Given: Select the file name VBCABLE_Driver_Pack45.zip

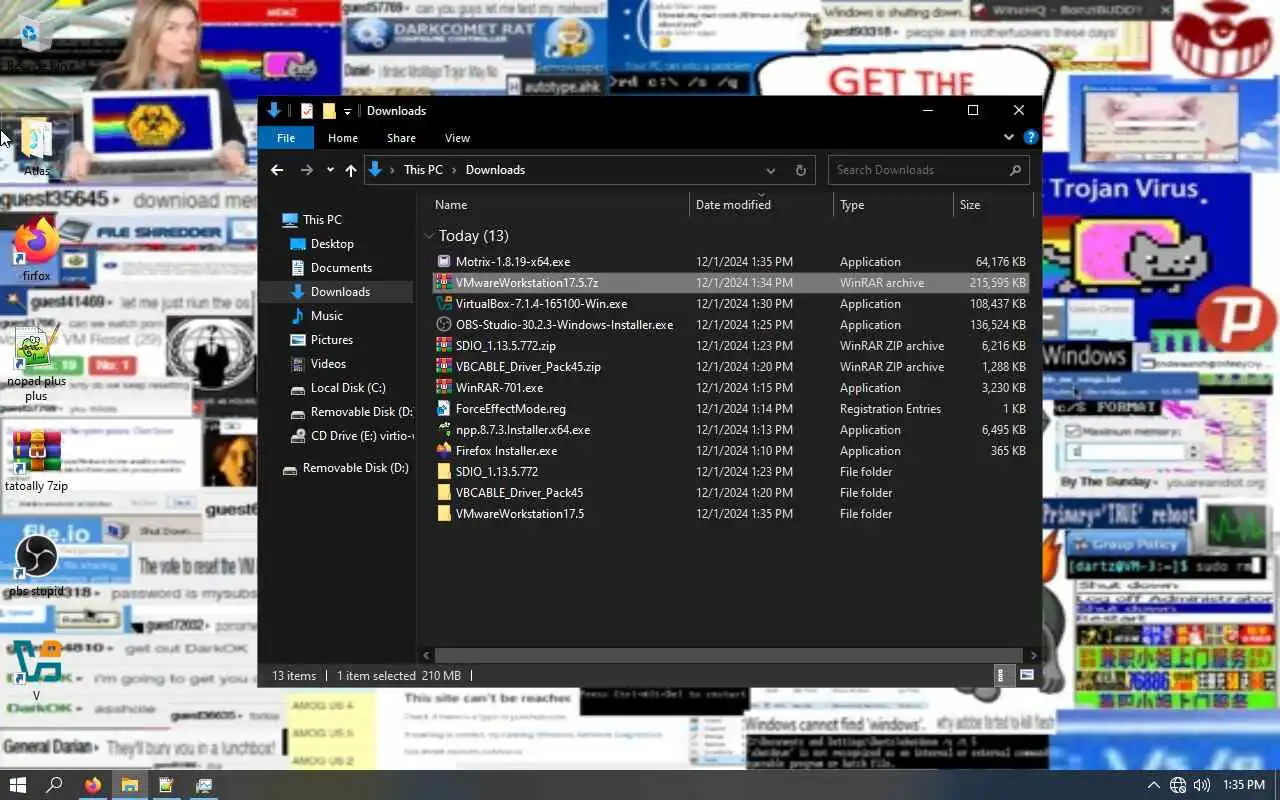Looking at the screenshot, I should click(528, 367).
